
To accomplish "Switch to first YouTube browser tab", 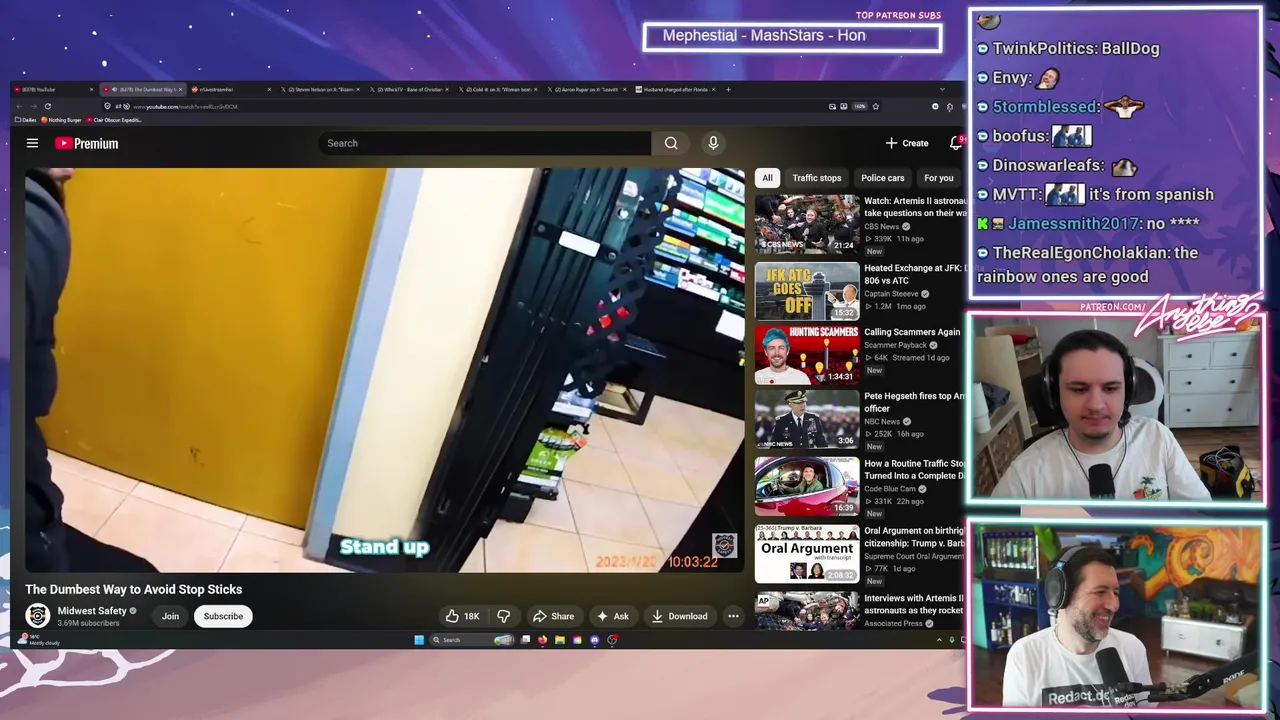I will tap(52, 89).
